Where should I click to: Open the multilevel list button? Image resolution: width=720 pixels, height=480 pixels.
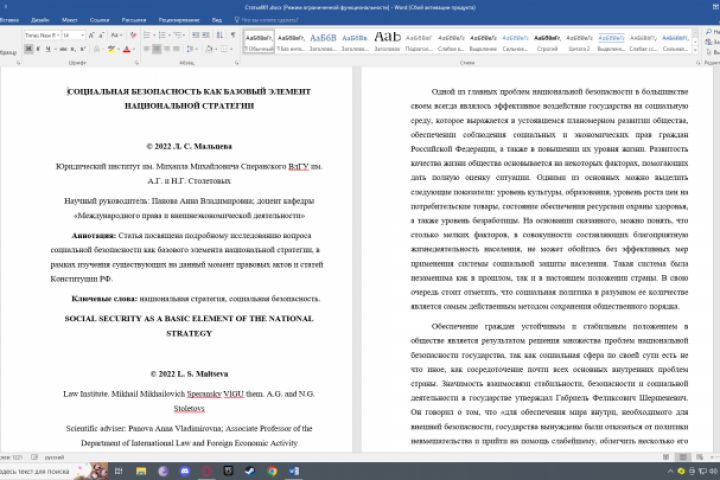177,35
